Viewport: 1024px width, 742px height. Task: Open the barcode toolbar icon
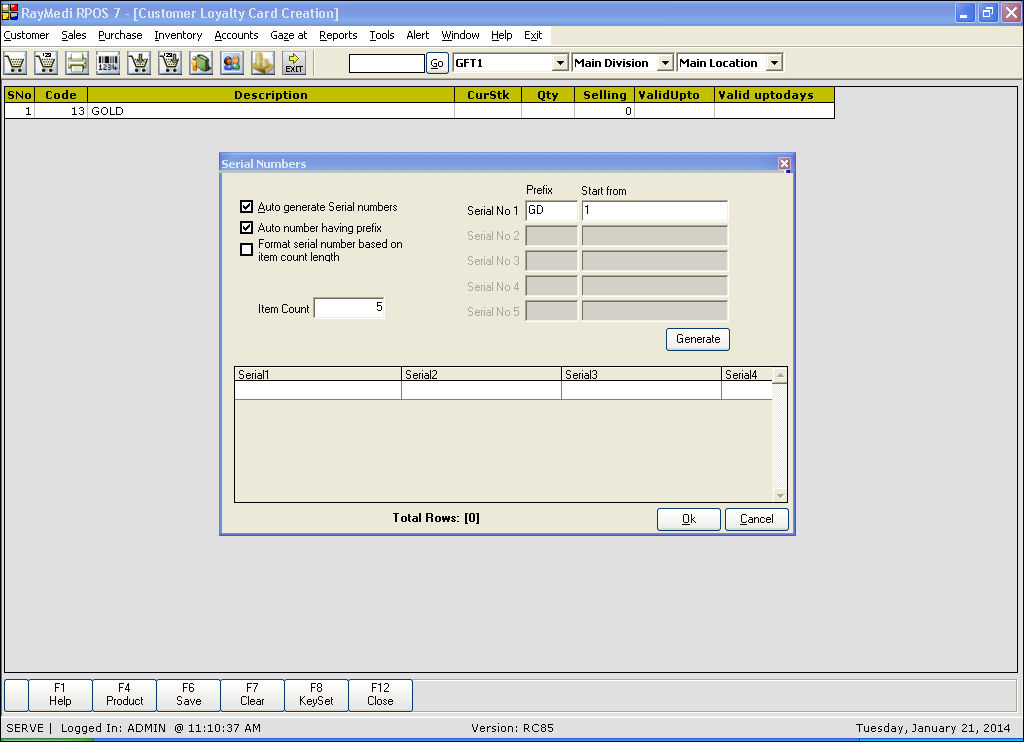point(108,63)
